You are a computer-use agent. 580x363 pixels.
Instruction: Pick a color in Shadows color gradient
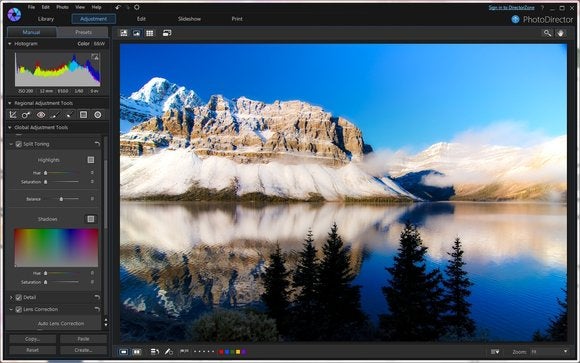(56, 248)
